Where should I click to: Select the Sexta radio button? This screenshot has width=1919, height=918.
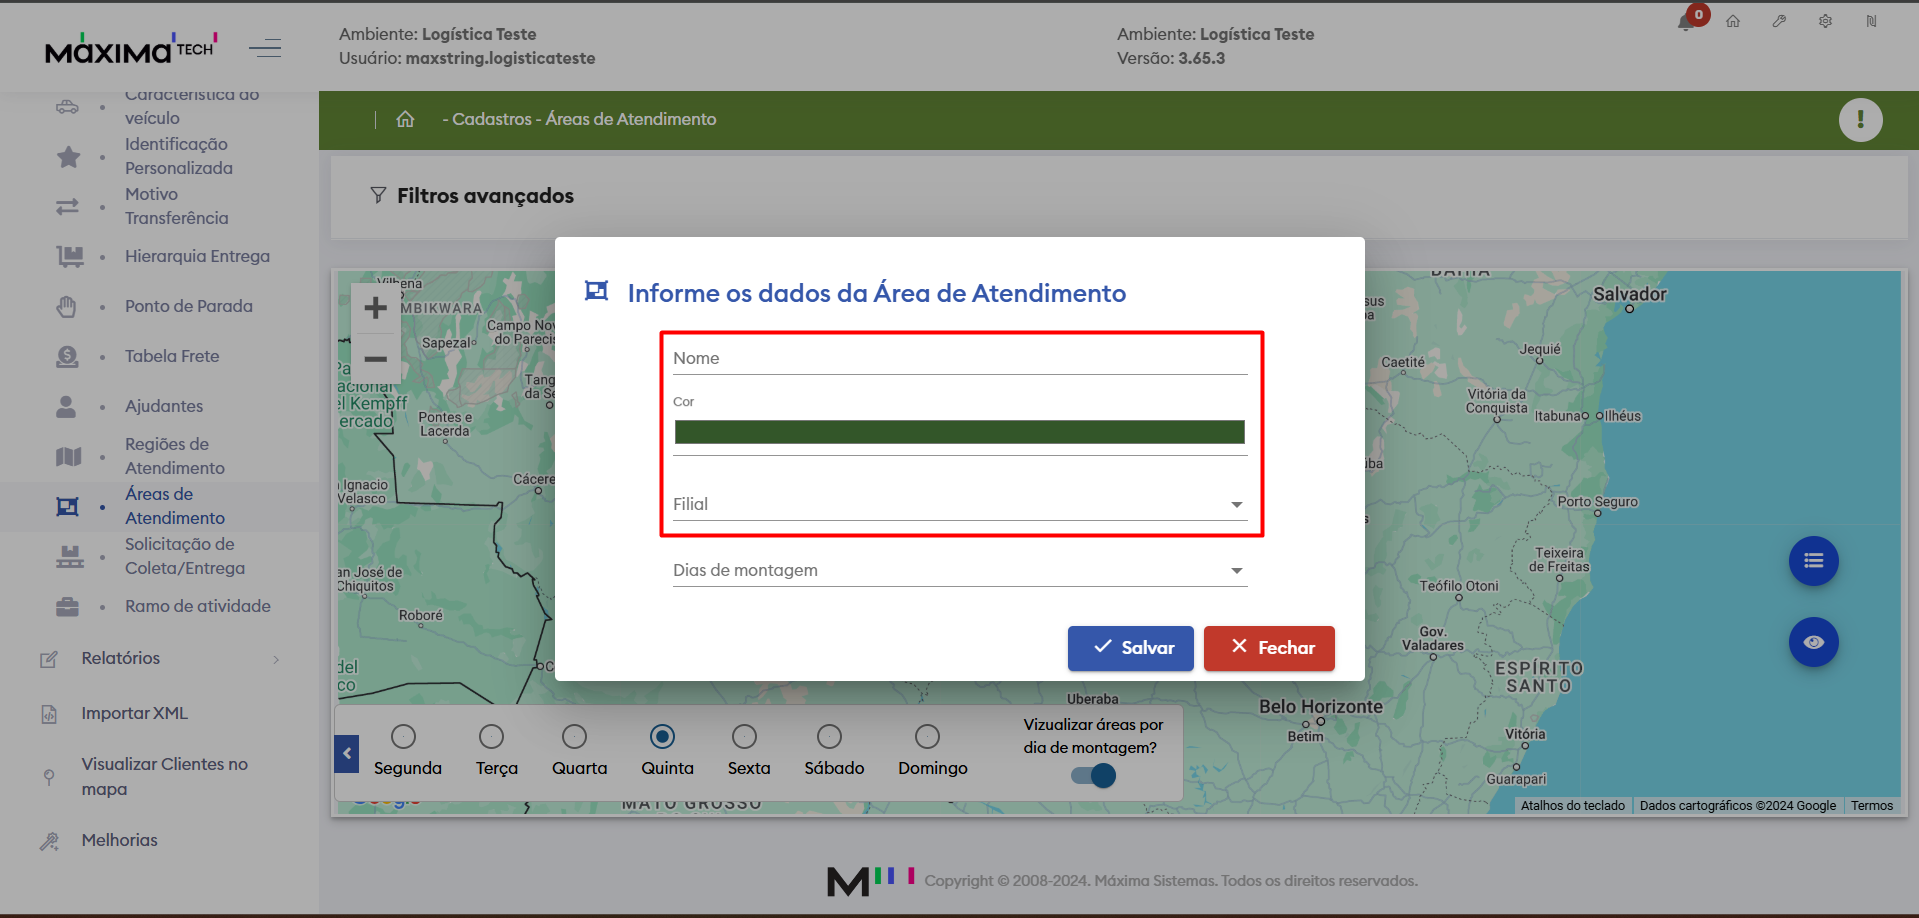click(x=744, y=737)
